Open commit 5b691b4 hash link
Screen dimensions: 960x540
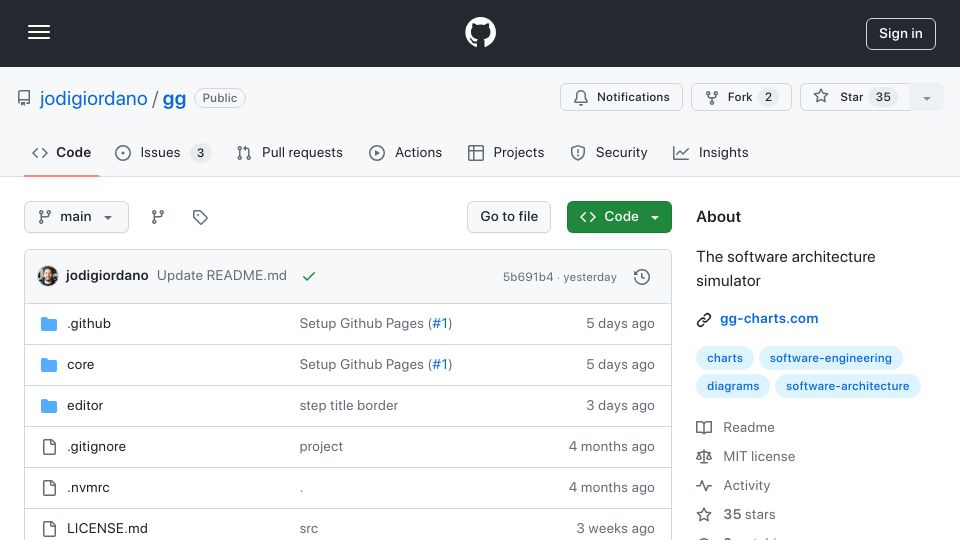point(528,277)
